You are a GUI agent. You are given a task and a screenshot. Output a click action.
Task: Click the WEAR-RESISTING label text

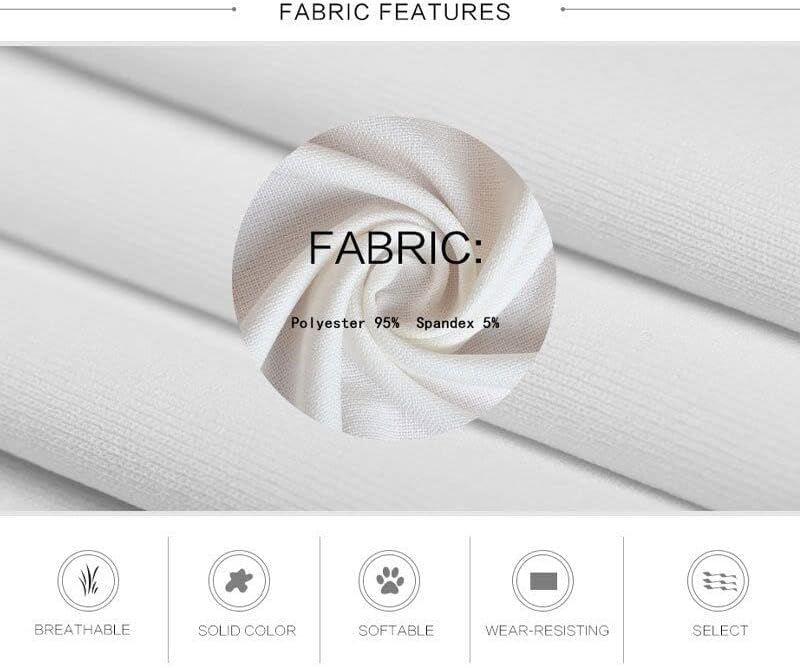[x=547, y=630]
